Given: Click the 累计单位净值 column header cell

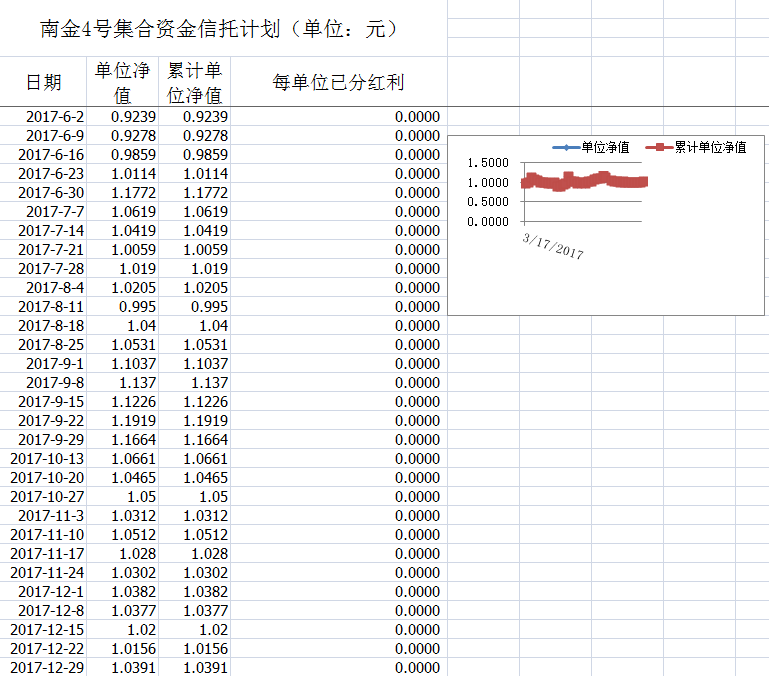Looking at the screenshot, I should (x=194, y=82).
